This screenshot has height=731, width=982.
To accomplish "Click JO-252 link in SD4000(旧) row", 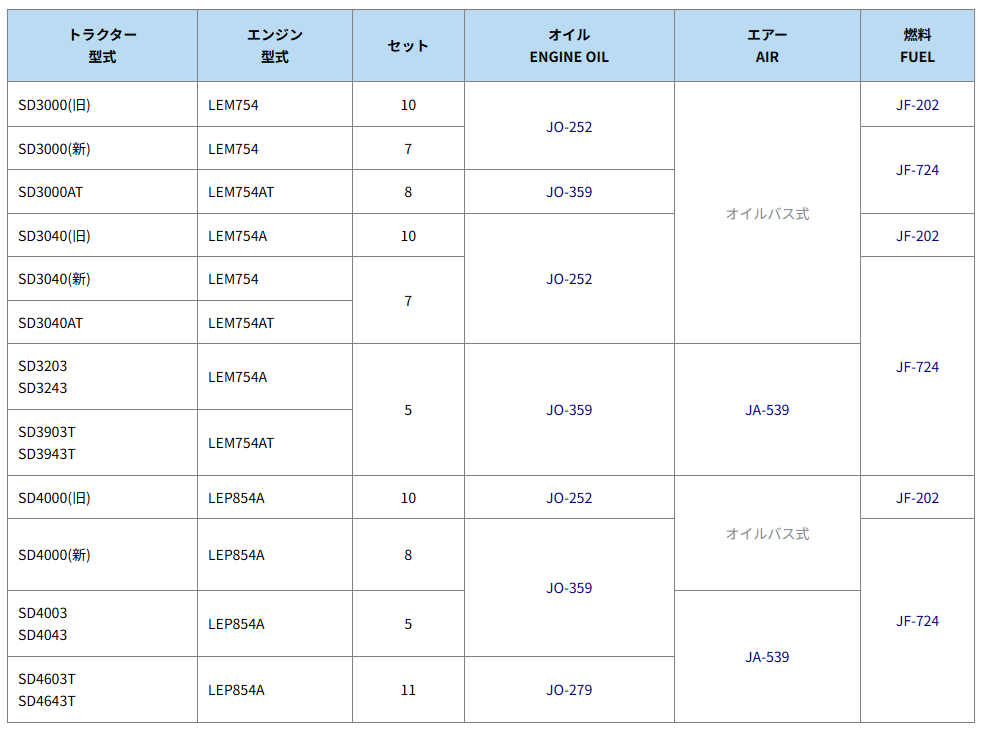I will click(569, 498).
